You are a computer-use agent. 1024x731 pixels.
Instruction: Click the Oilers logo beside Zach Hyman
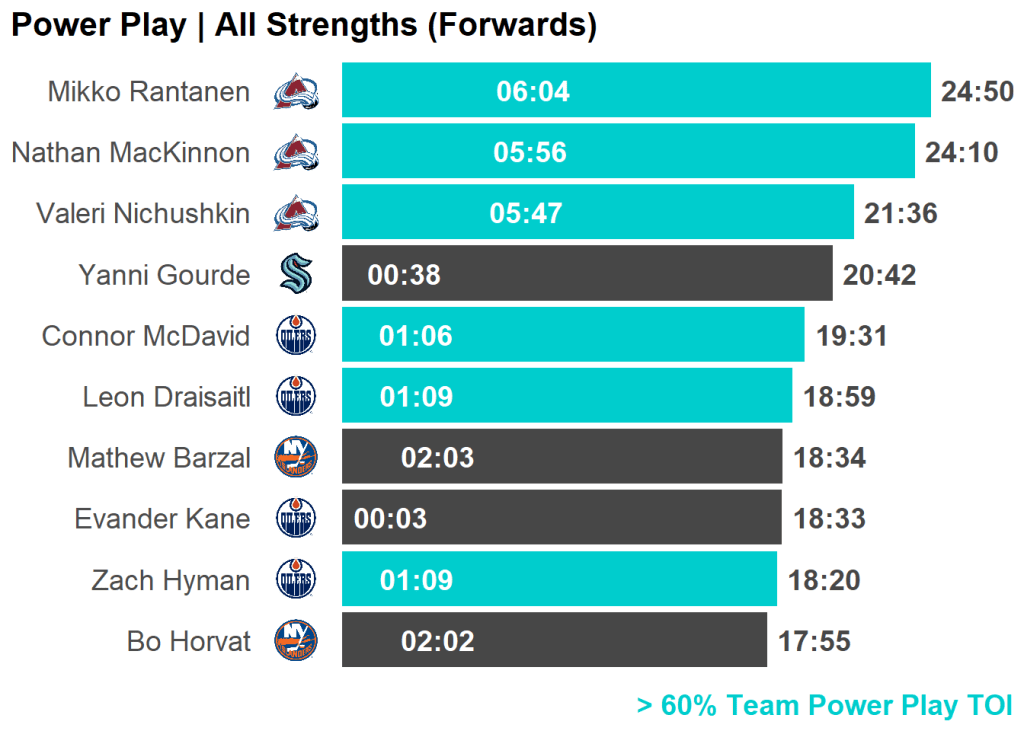pos(296,580)
